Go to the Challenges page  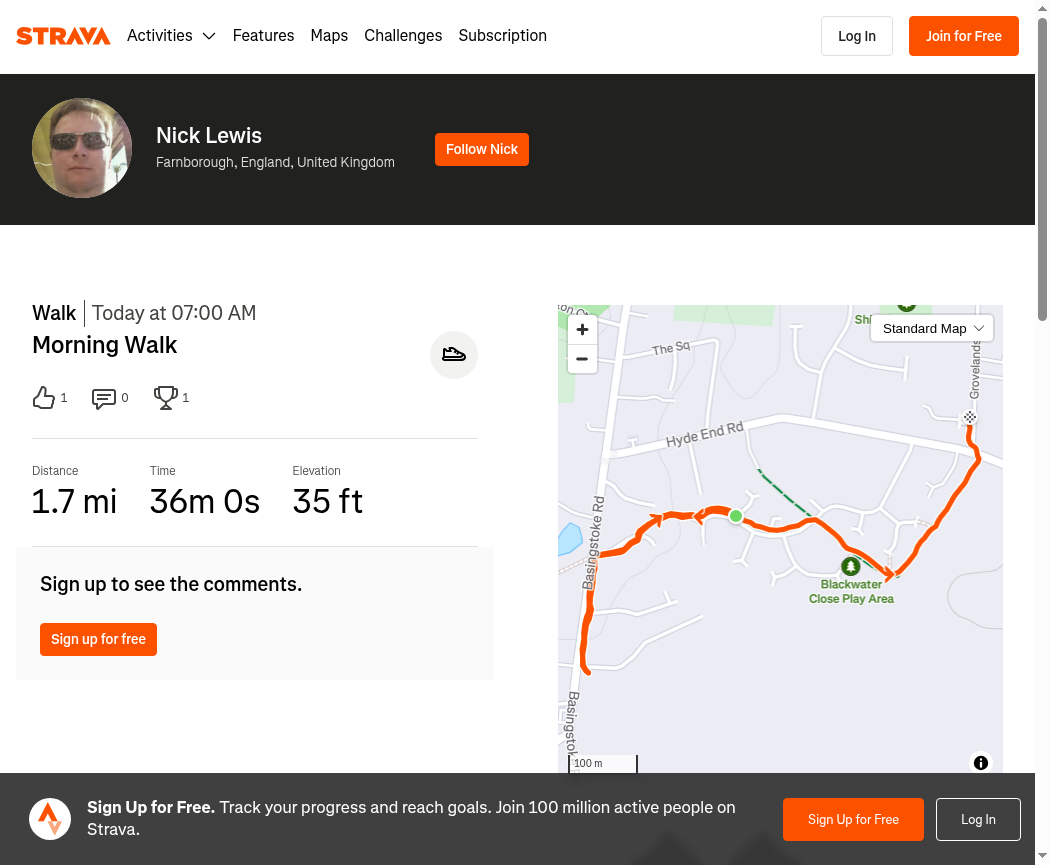(x=403, y=35)
